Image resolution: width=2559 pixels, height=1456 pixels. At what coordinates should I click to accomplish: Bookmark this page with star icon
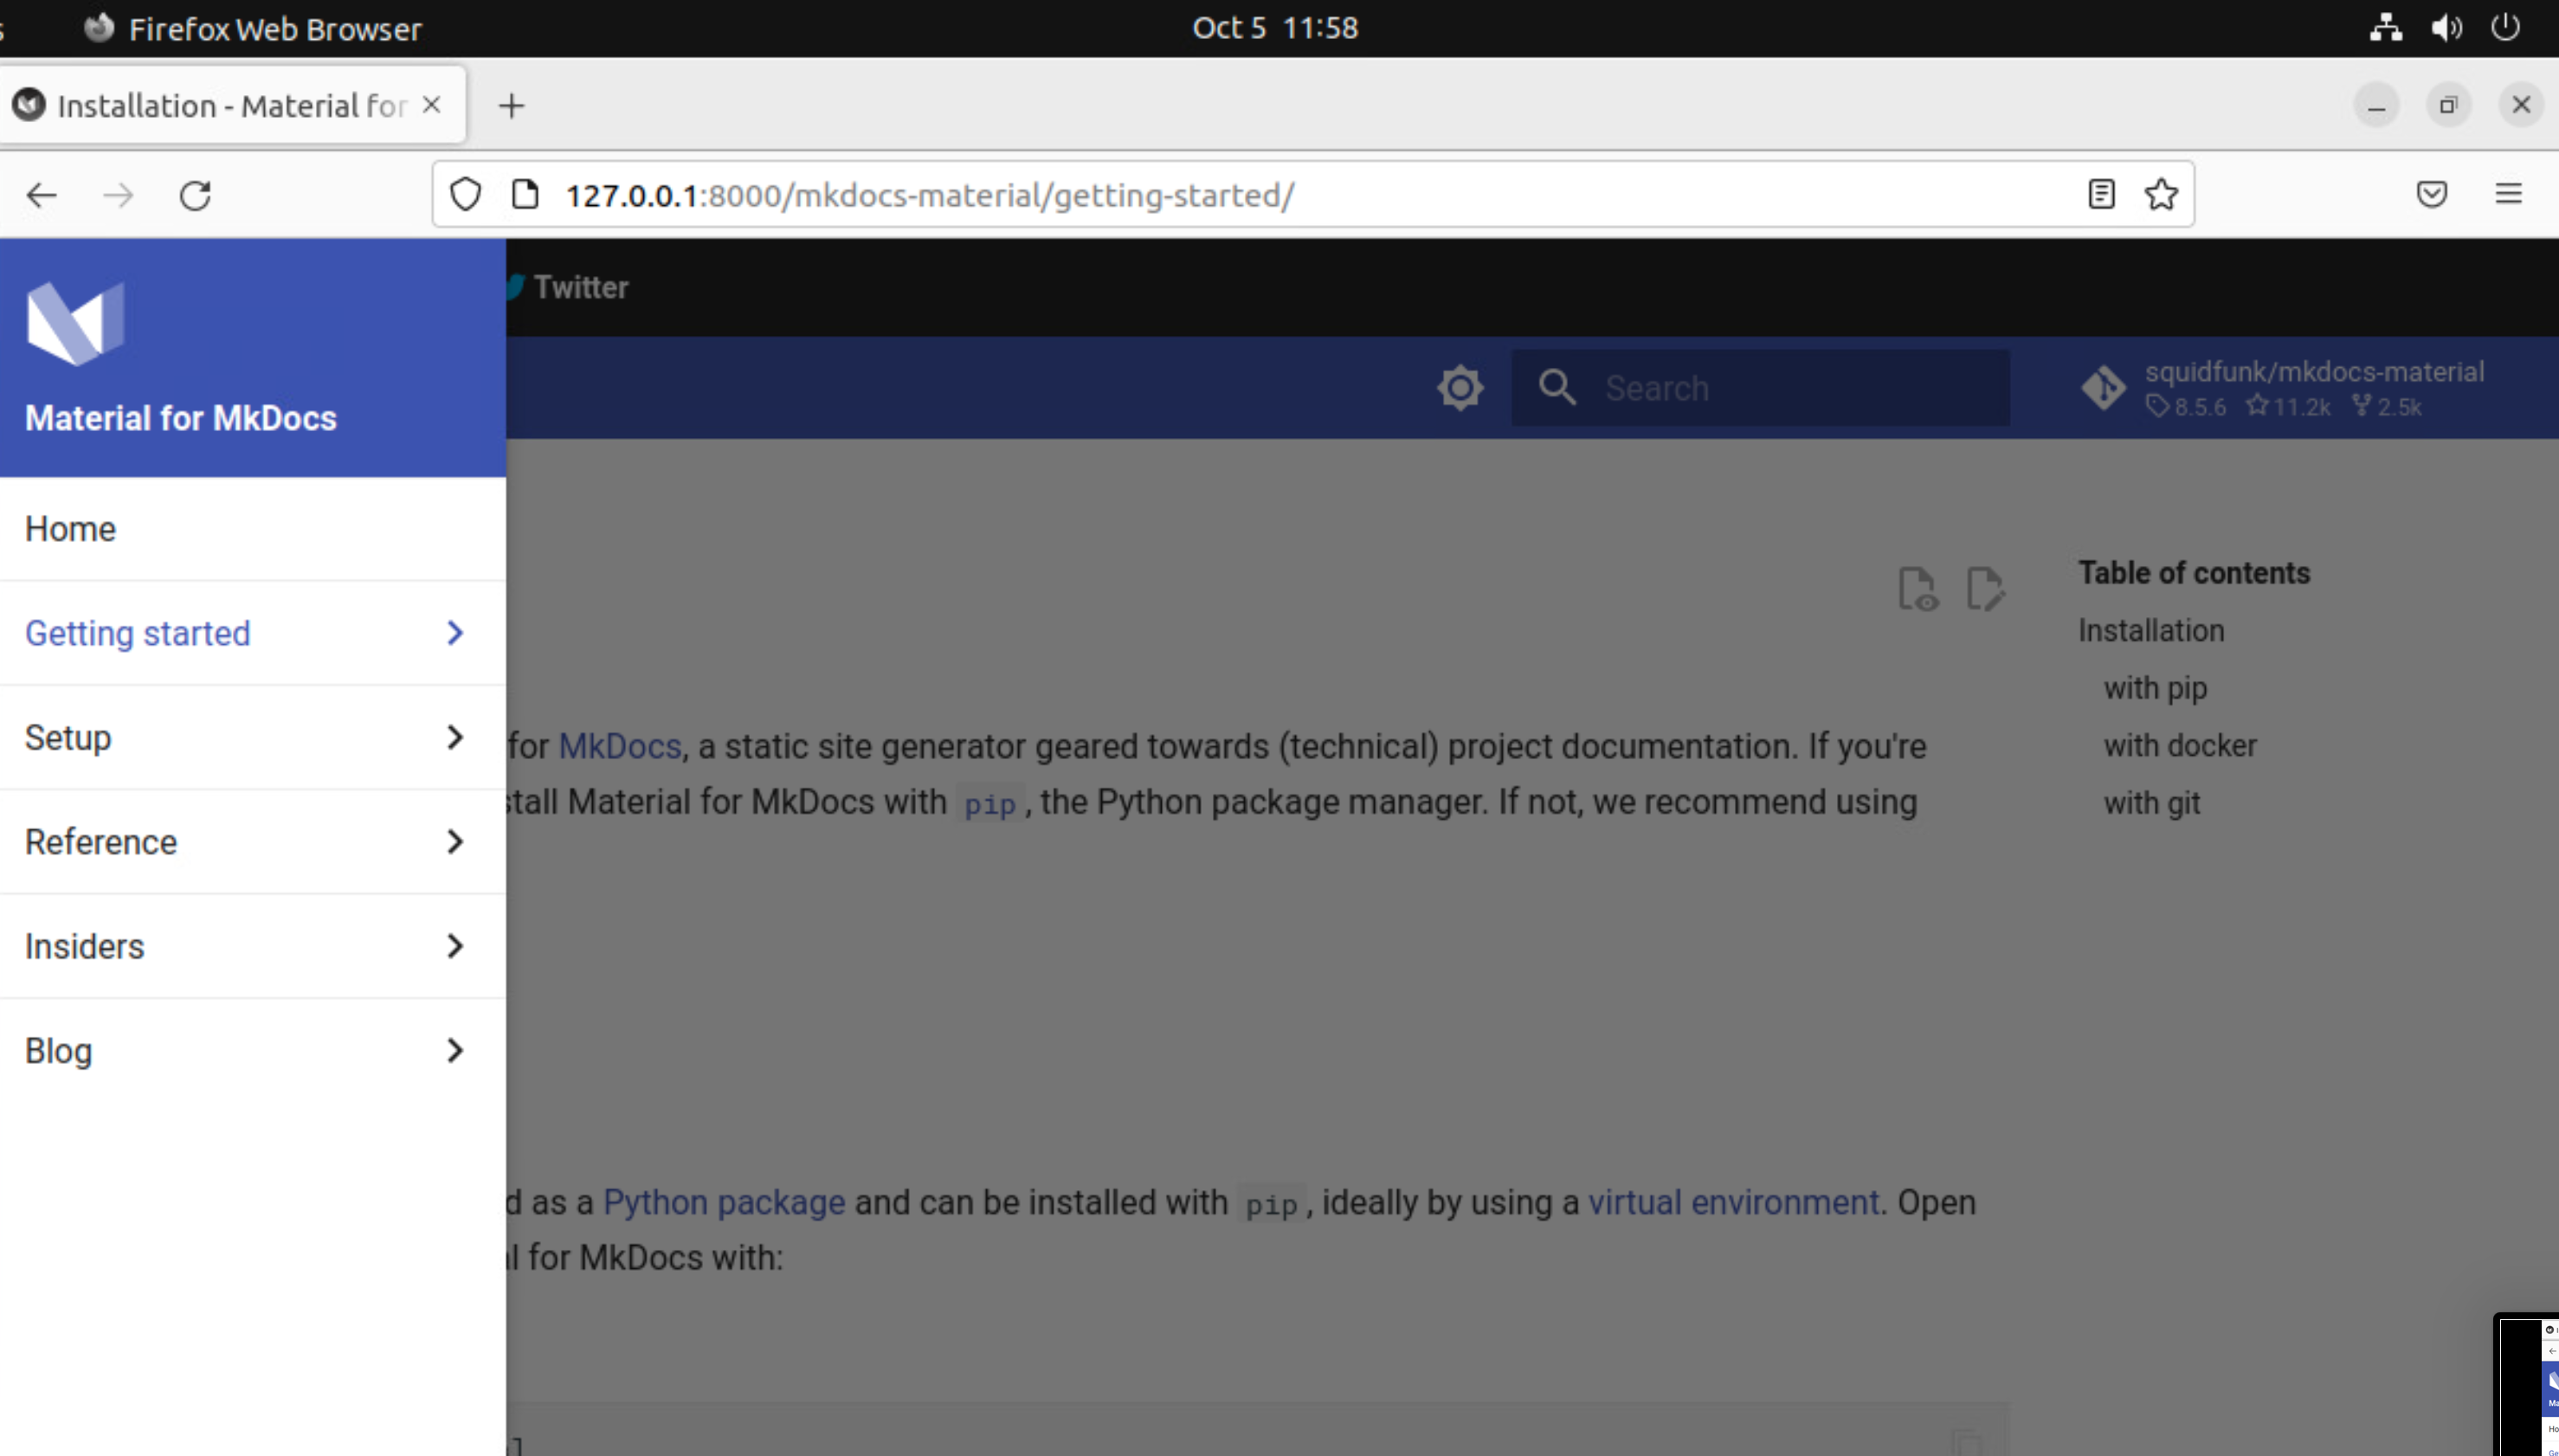[x=2161, y=194]
